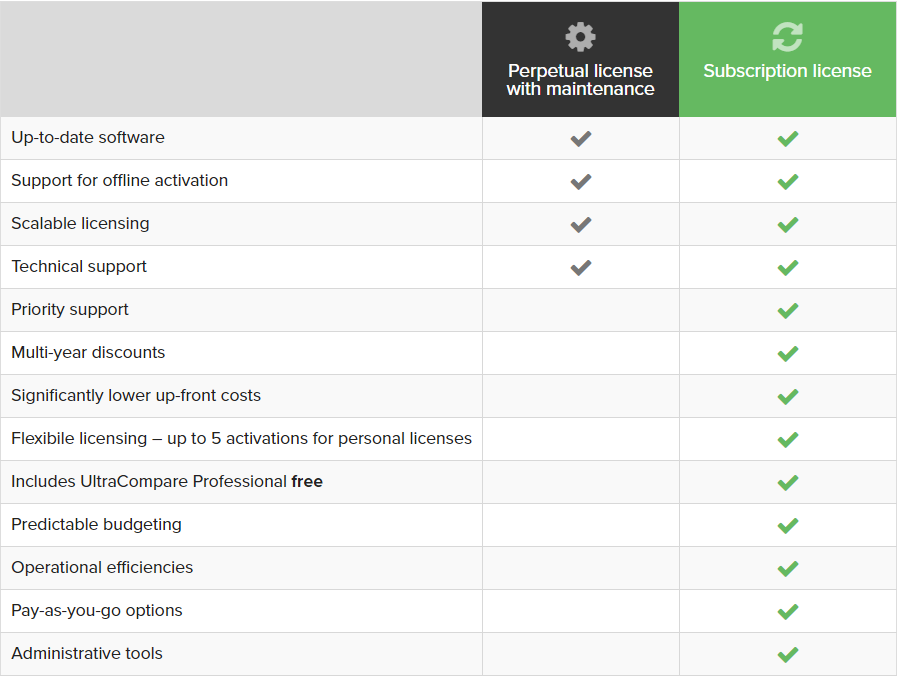Click the gray checkmark for Up-to-date software
Screen dimensions: 898x677
coord(581,139)
